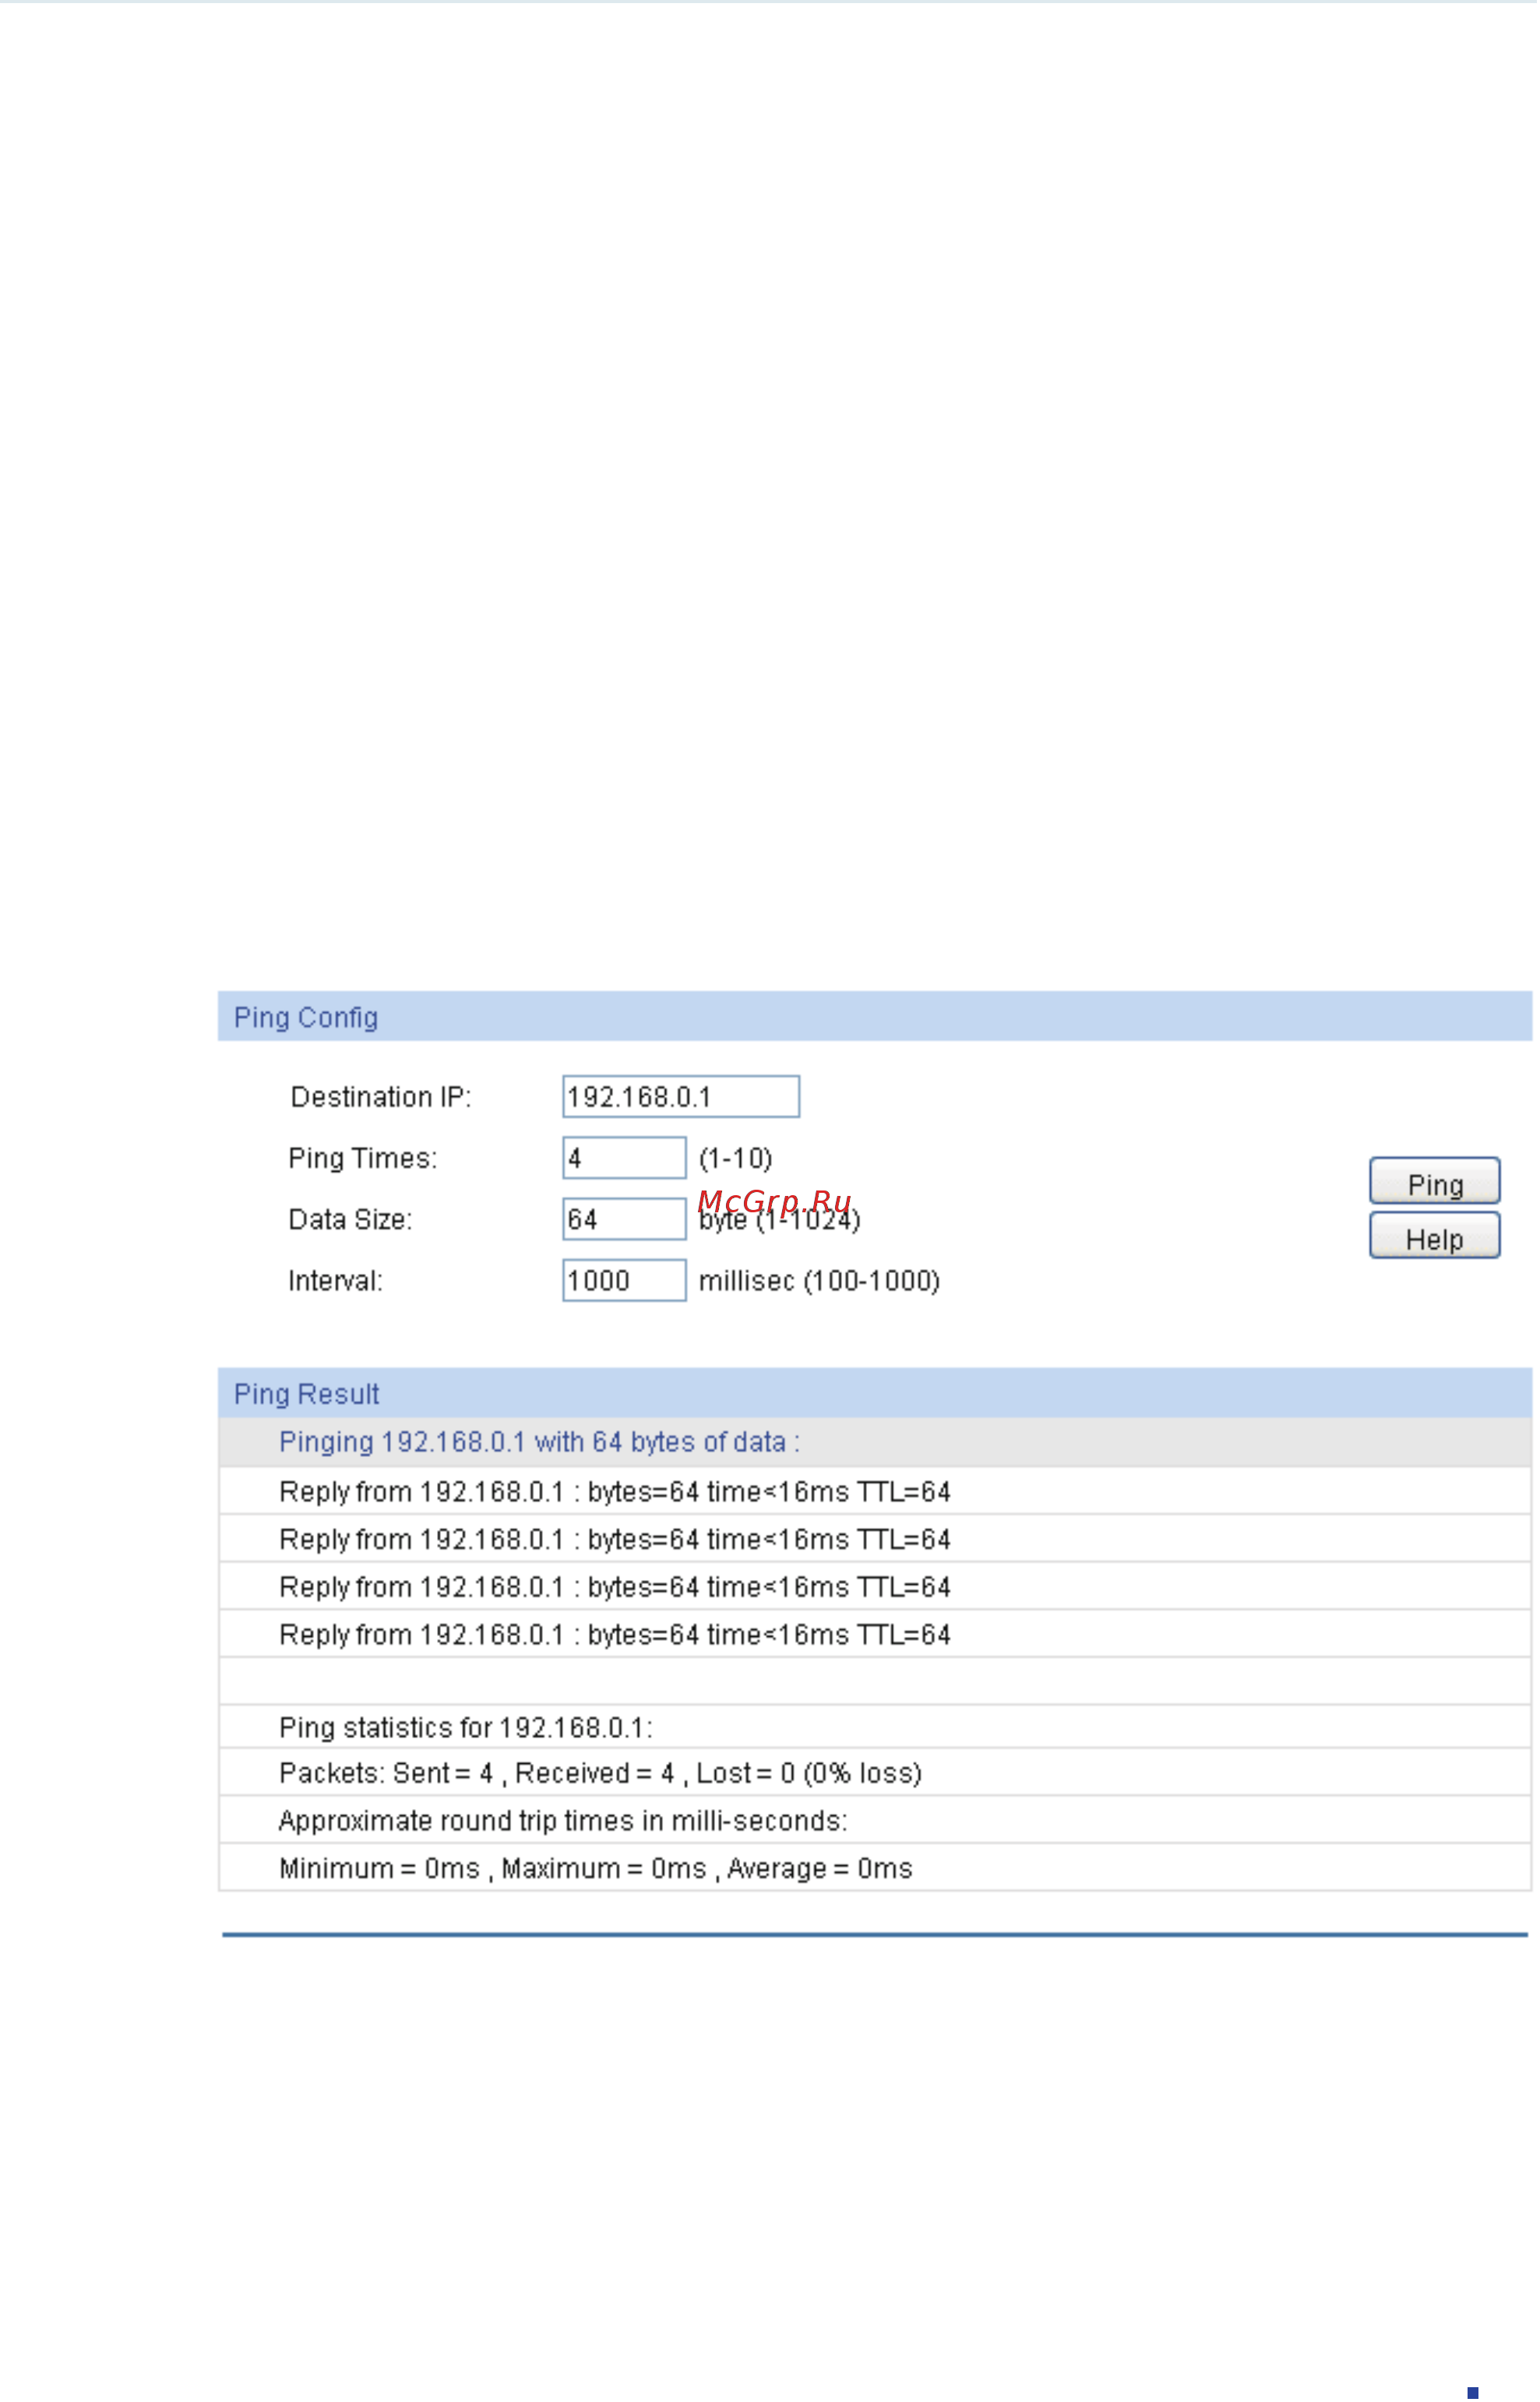The height and width of the screenshot is (2402, 1540).
Task: Activate the Interval input field
Action: pos(624,1281)
